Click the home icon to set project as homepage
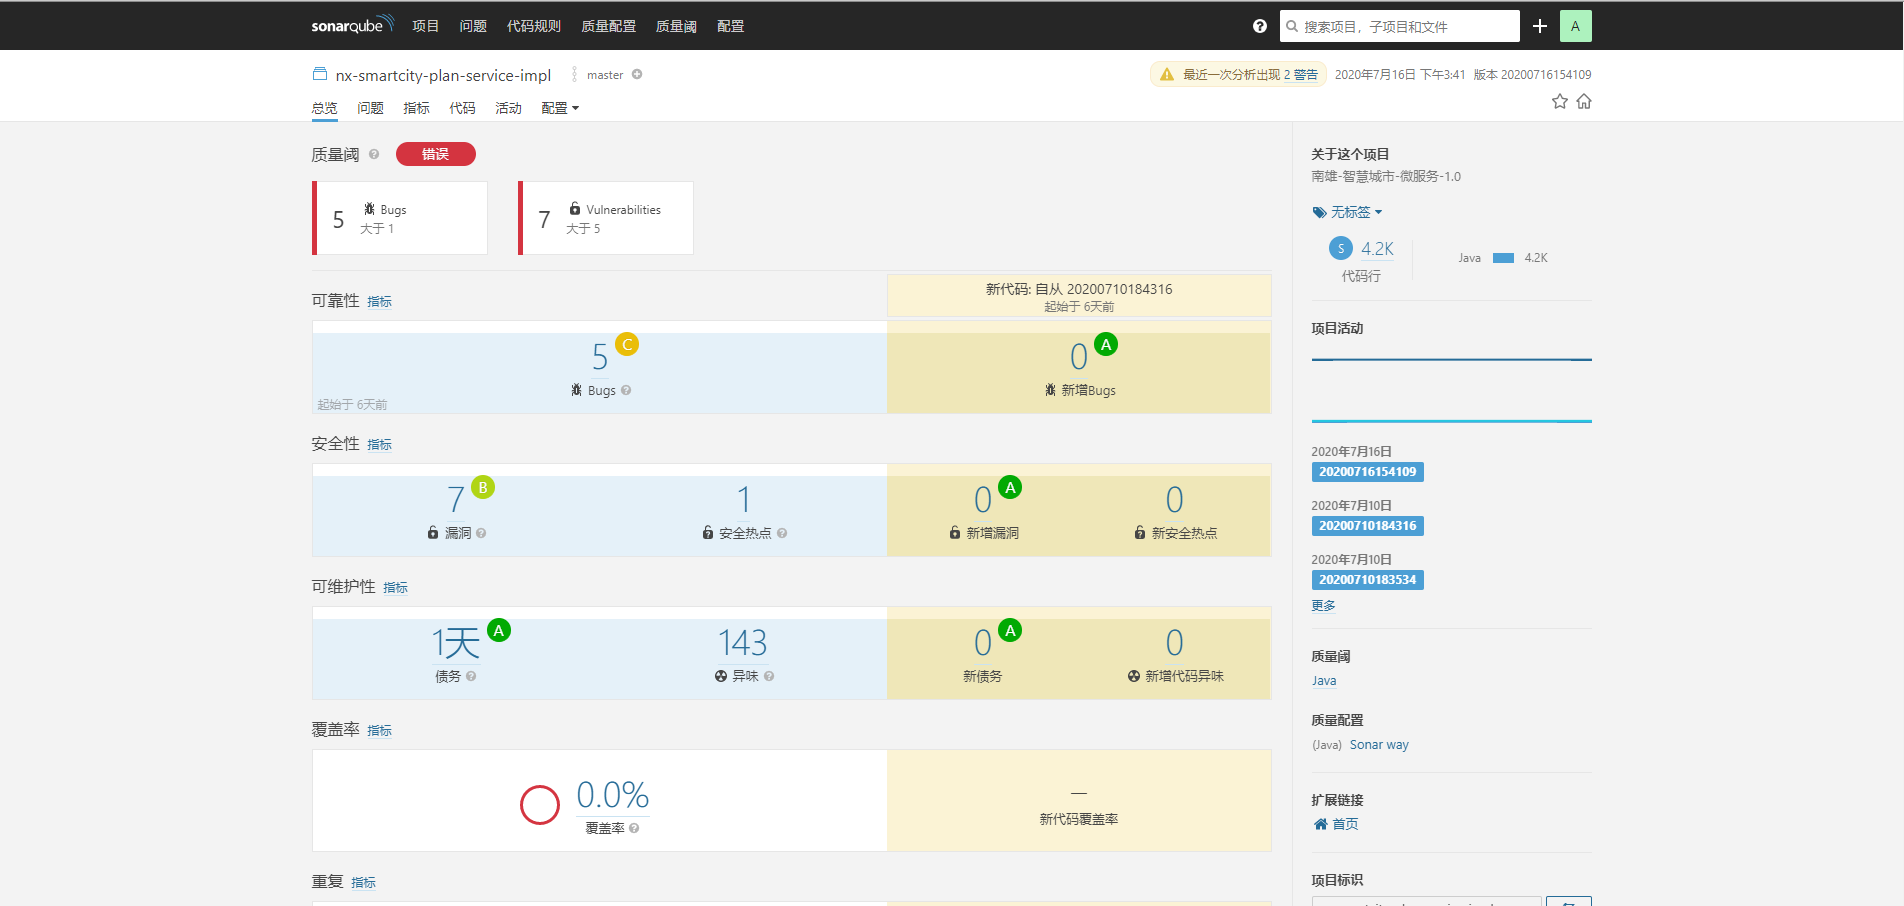Viewport: 1904px width, 906px height. pyautogui.click(x=1584, y=101)
